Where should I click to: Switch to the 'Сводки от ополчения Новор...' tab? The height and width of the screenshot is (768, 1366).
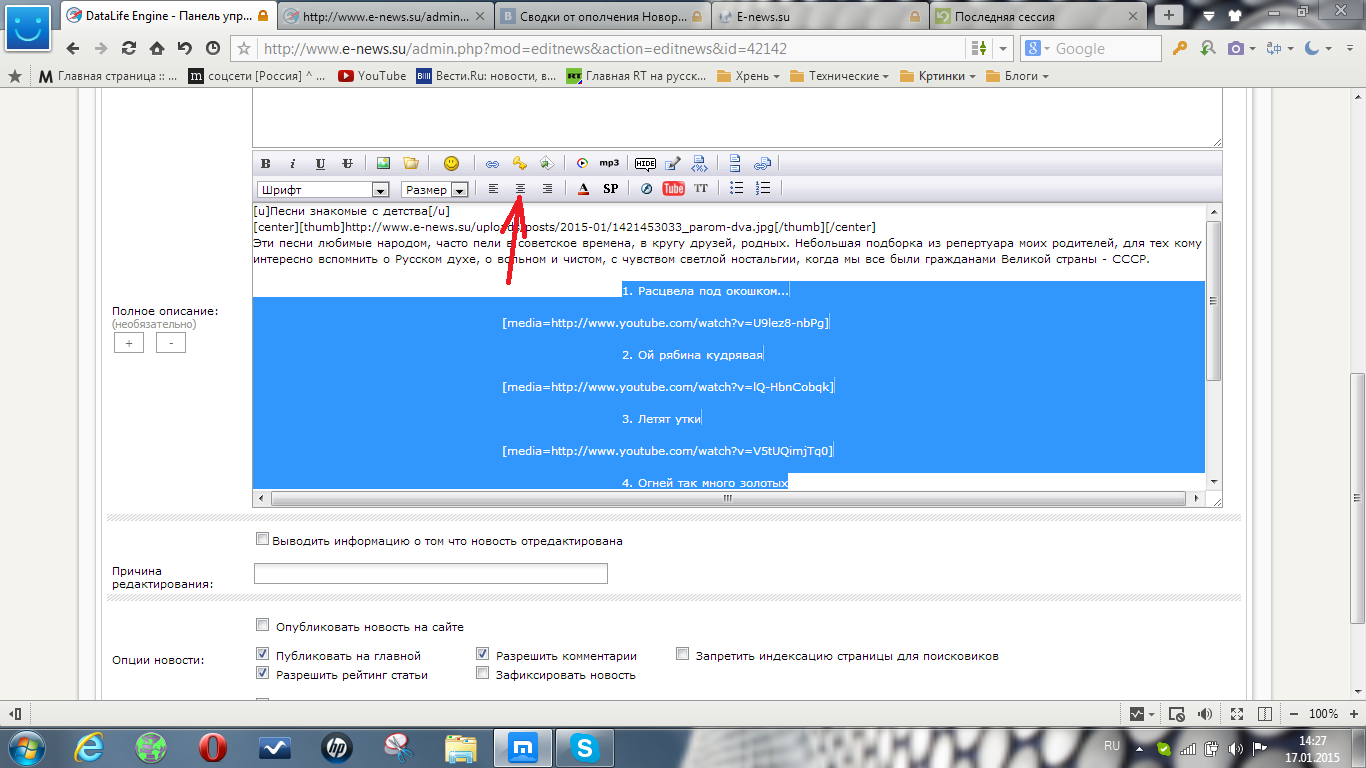coord(602,16)
